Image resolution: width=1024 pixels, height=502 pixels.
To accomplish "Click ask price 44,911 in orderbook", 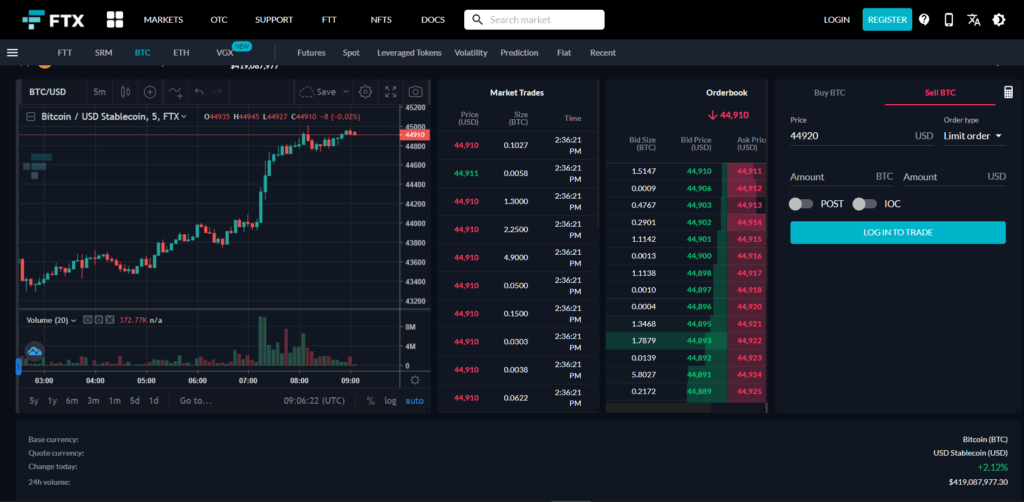I will 749,171.
